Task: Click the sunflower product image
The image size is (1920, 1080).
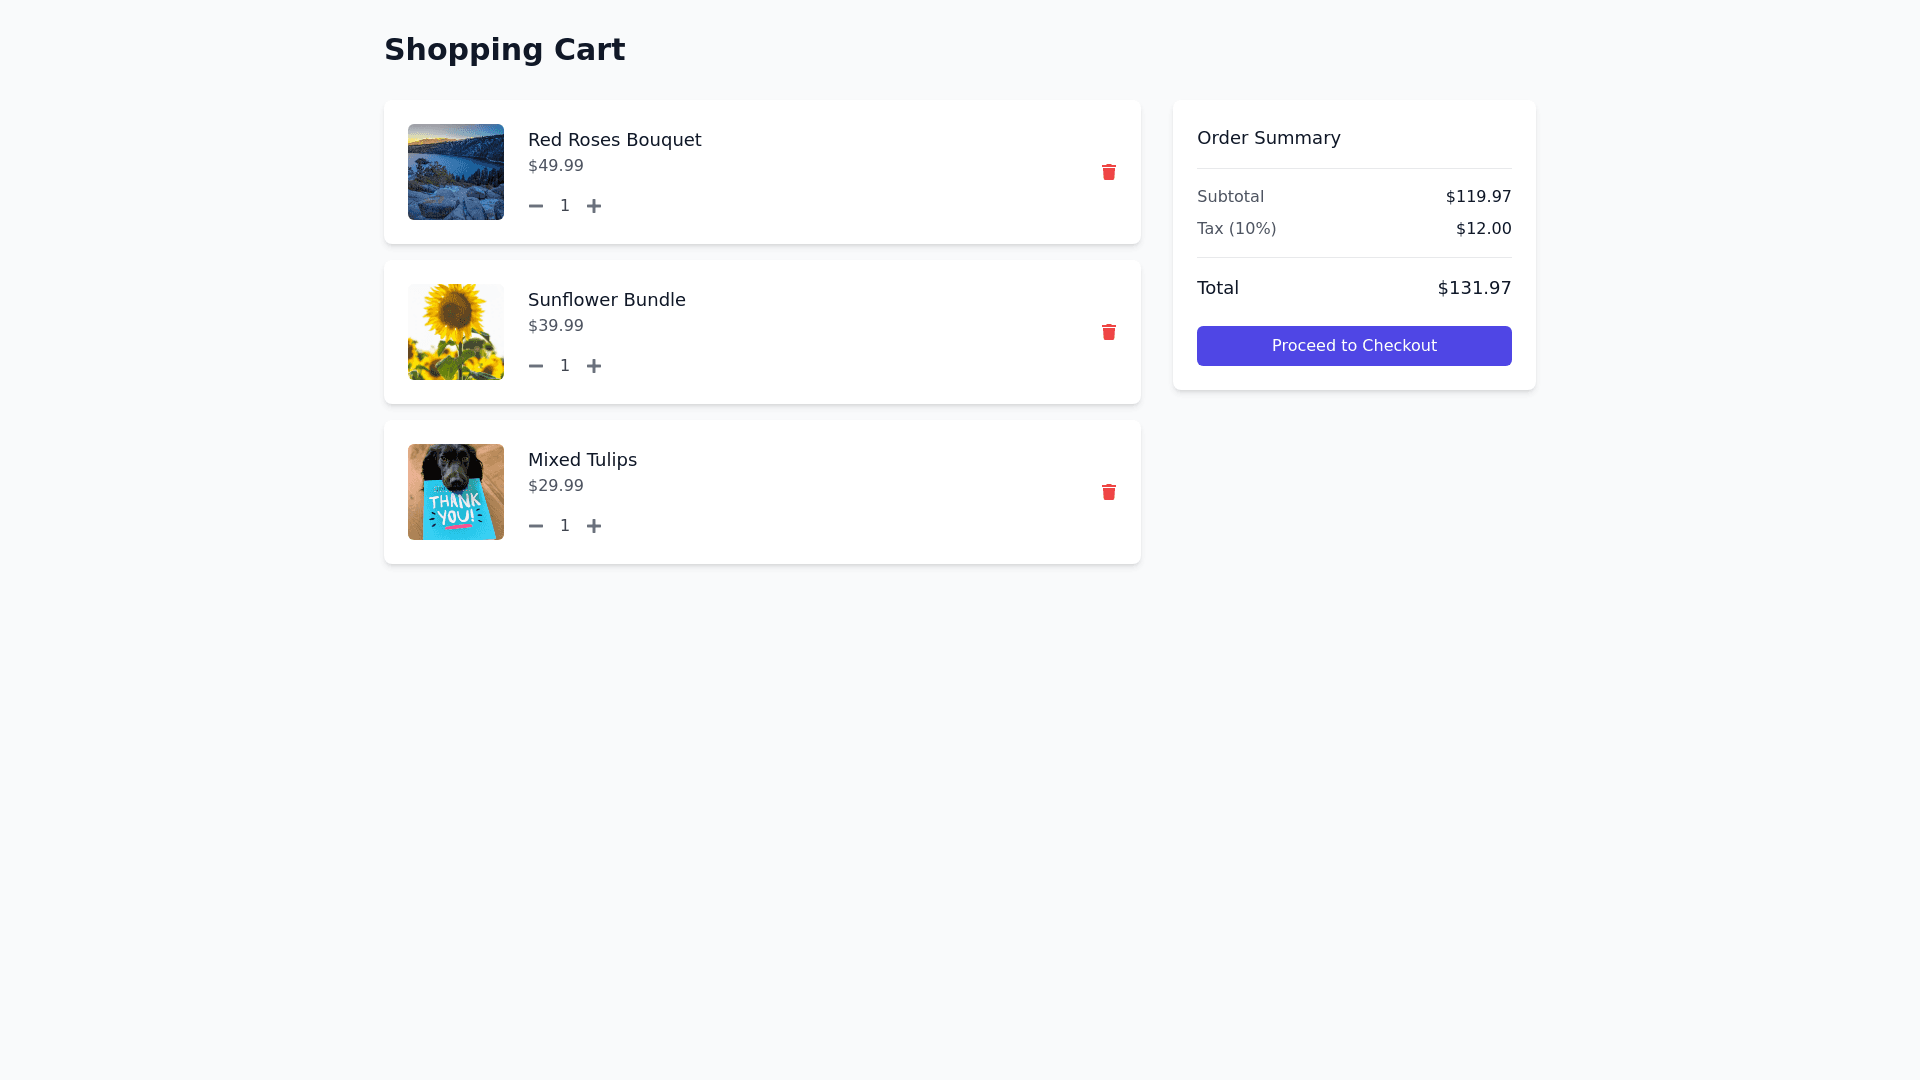Action: [x=456, y=332]
